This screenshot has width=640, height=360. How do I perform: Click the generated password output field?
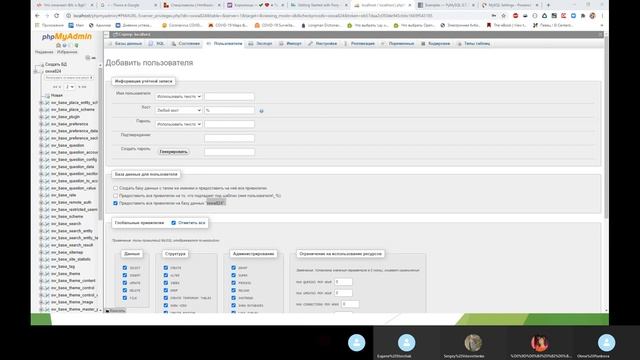[229, 152]
